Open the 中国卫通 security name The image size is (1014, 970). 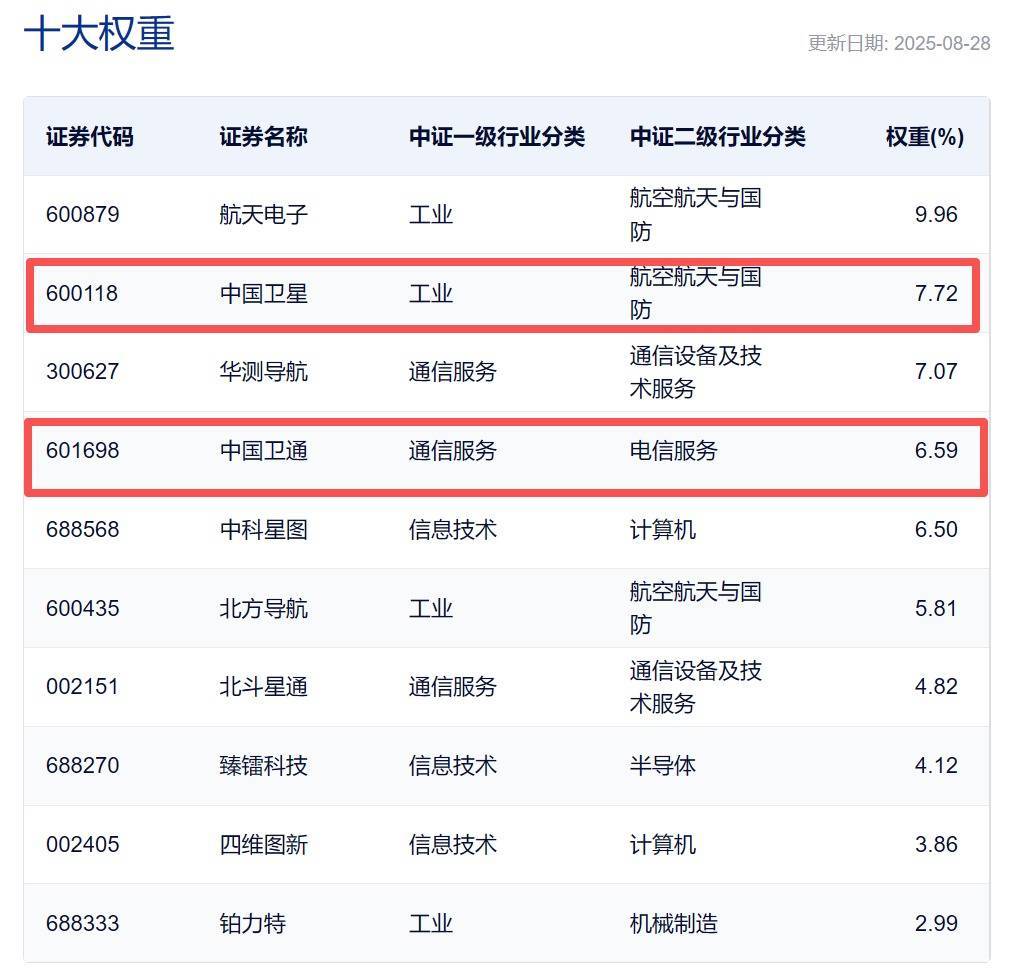[263, 451]
